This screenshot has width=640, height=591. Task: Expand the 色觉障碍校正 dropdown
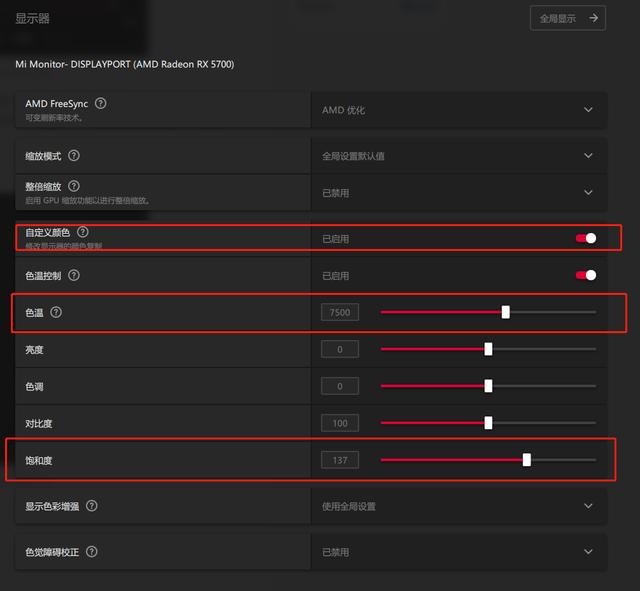[588, 551]
